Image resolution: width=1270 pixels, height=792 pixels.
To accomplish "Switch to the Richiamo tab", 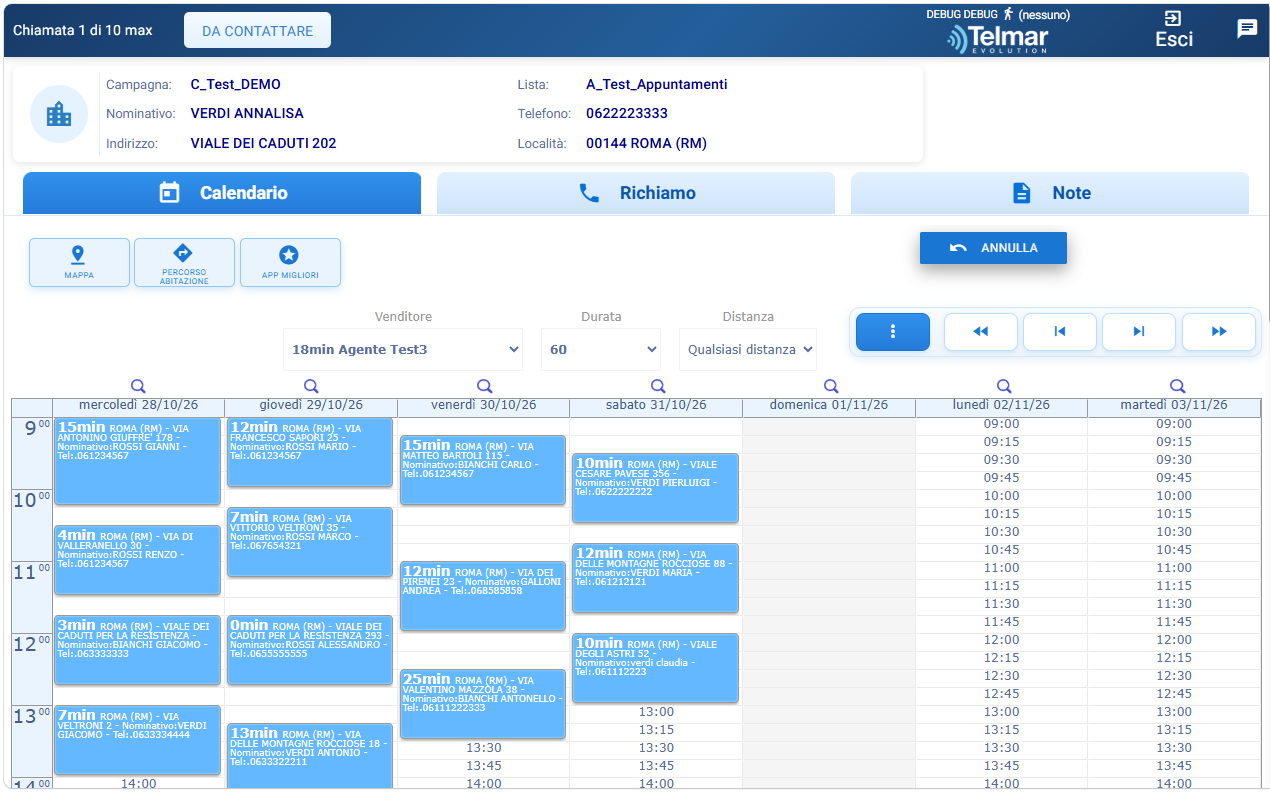I will pos(636,193).
